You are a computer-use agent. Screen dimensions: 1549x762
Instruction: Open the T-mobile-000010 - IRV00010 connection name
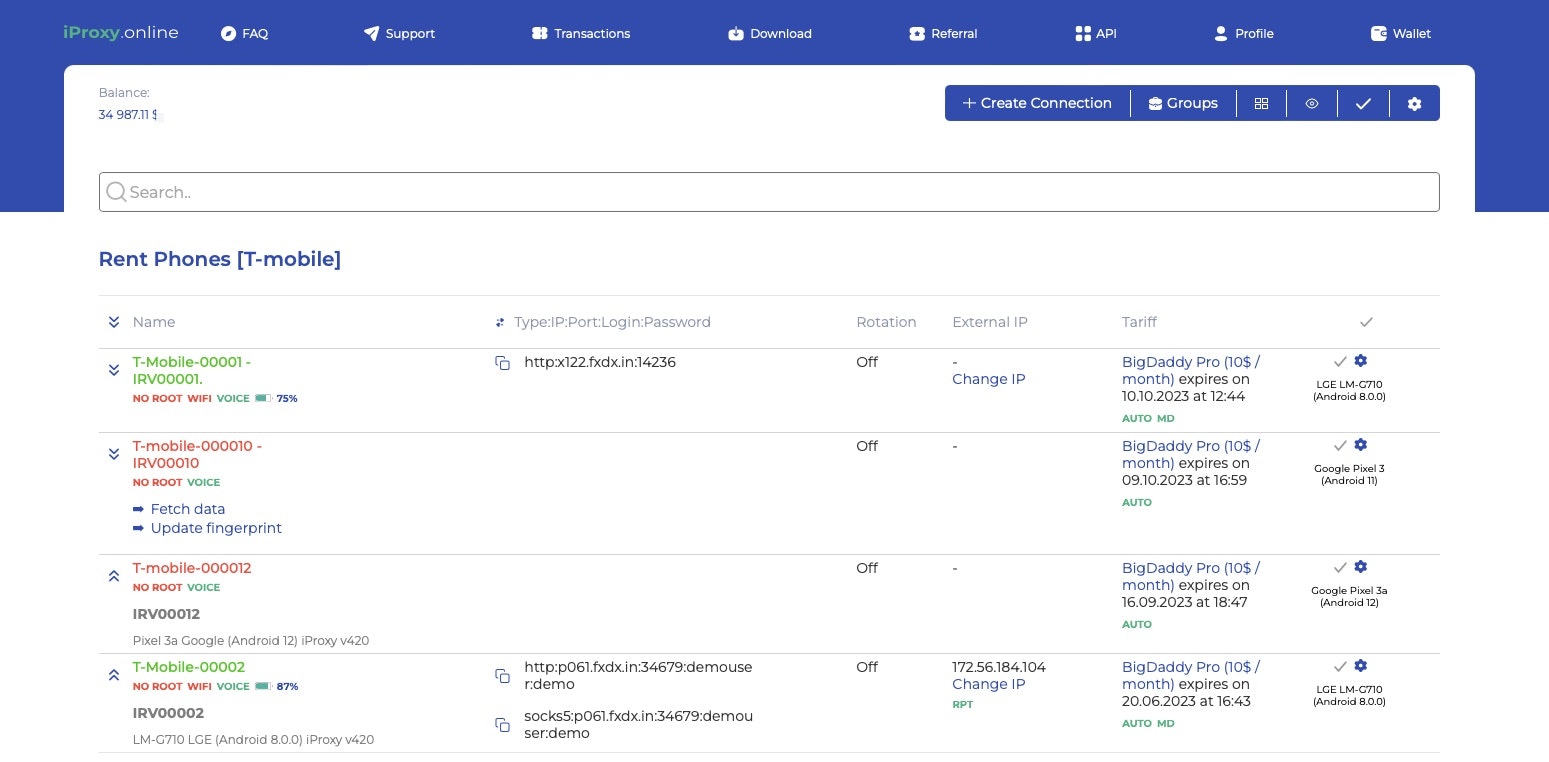pos(197,454)
